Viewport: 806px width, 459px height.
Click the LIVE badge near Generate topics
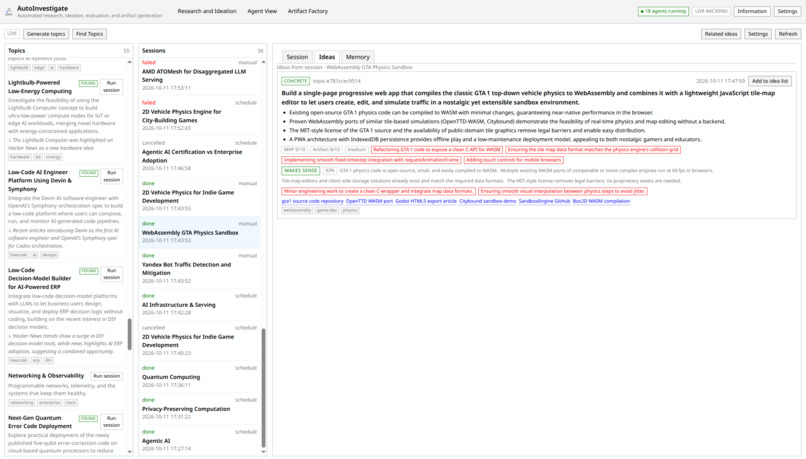[12, 33]
